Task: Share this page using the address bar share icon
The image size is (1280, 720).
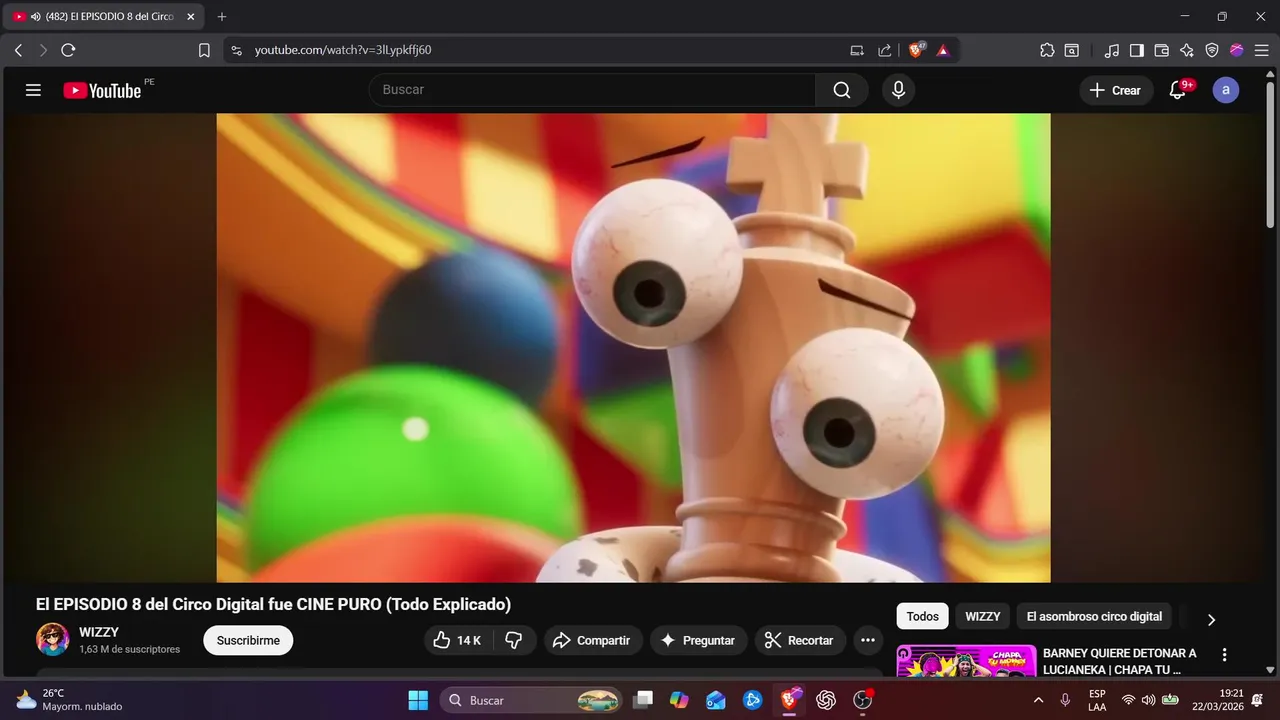Action: point(885,50)
